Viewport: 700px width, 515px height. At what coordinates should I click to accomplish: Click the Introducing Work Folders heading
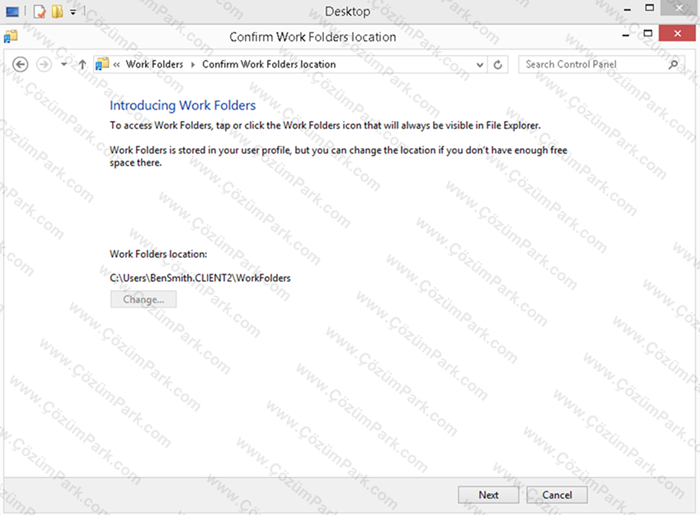[183, 105]
